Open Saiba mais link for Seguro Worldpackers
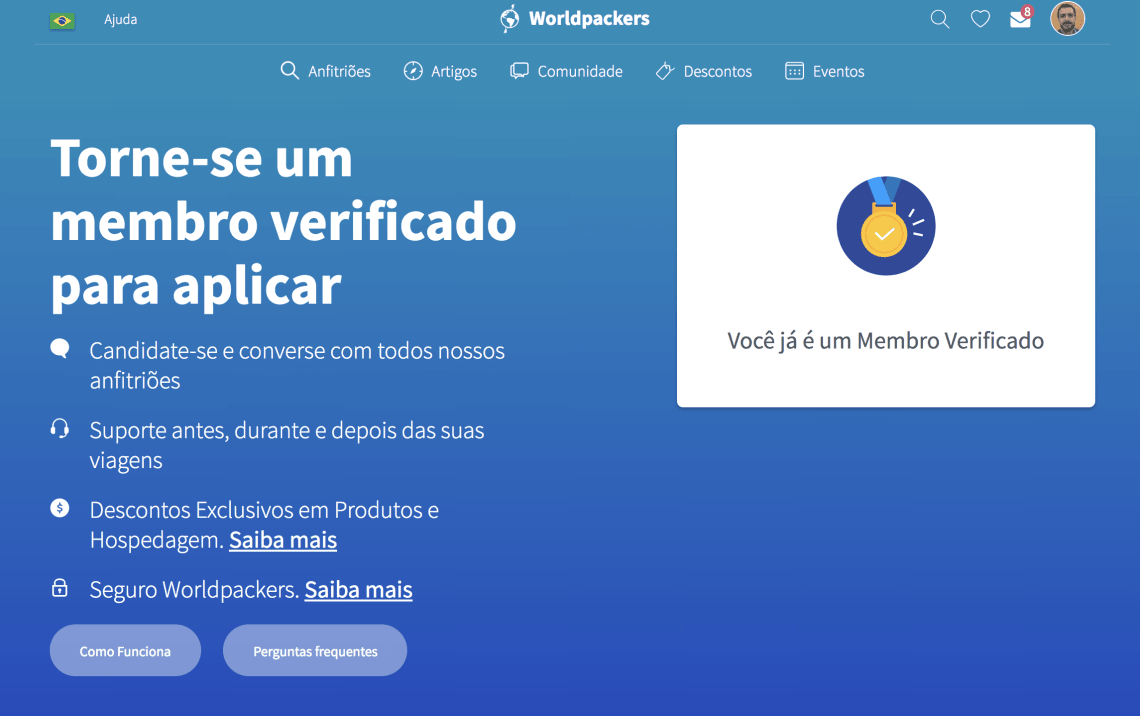This screenshot has width=1140, height=716. pyautogui.click(x=358, y=590)
